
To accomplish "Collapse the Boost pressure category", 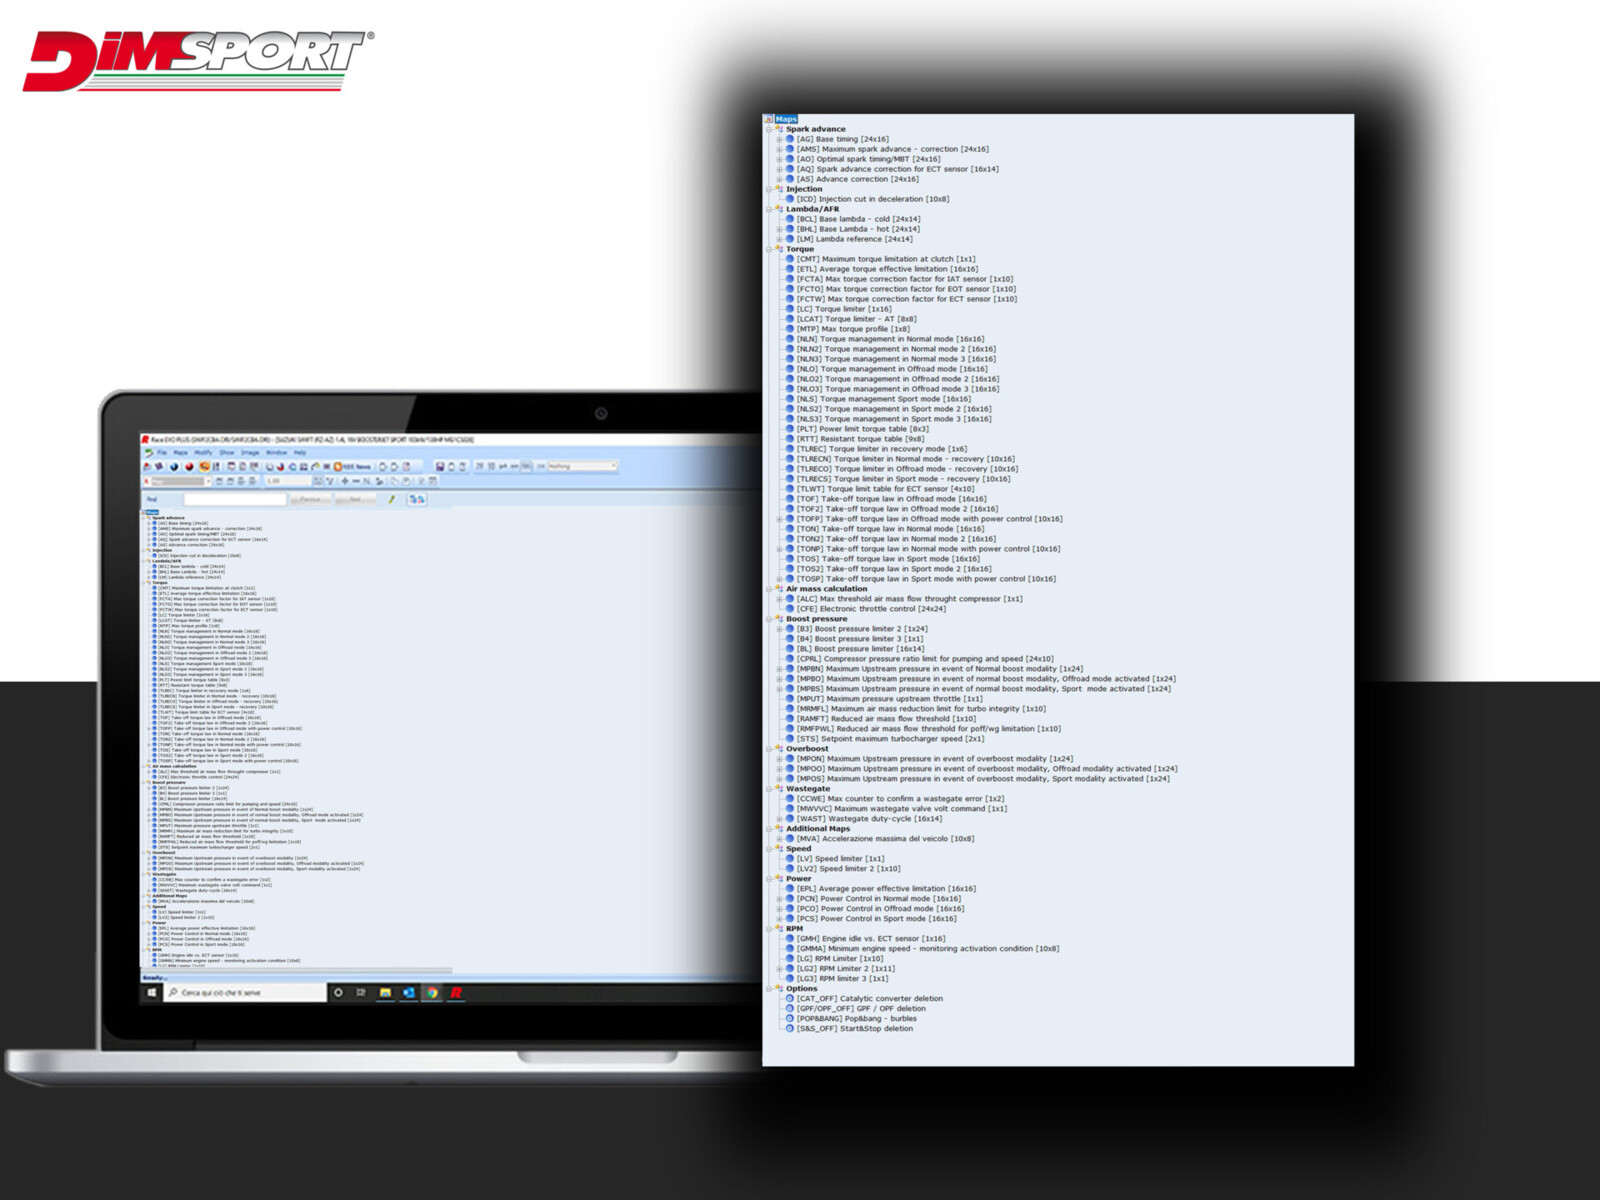I will click(x=770, y=619).
